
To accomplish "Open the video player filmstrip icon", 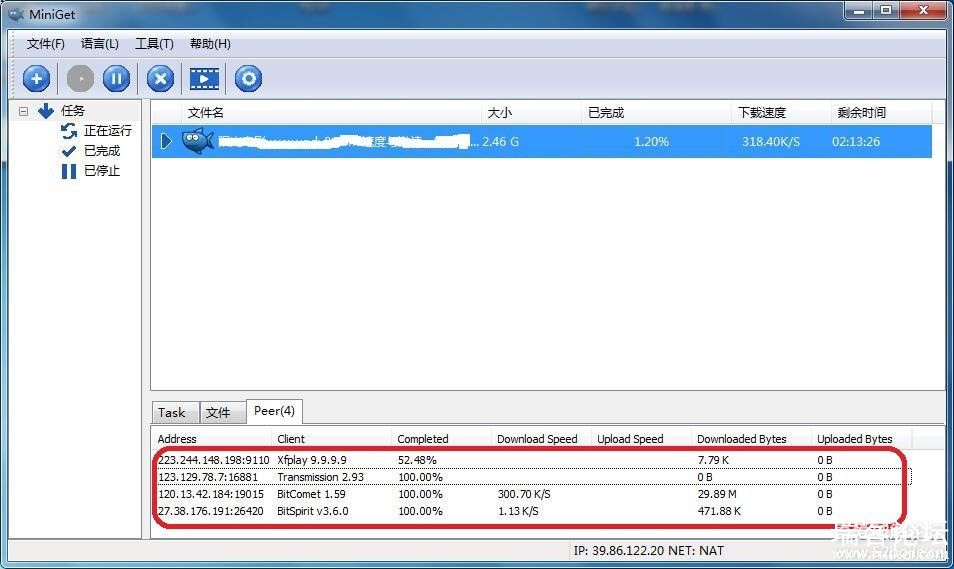I will [204, 79].
